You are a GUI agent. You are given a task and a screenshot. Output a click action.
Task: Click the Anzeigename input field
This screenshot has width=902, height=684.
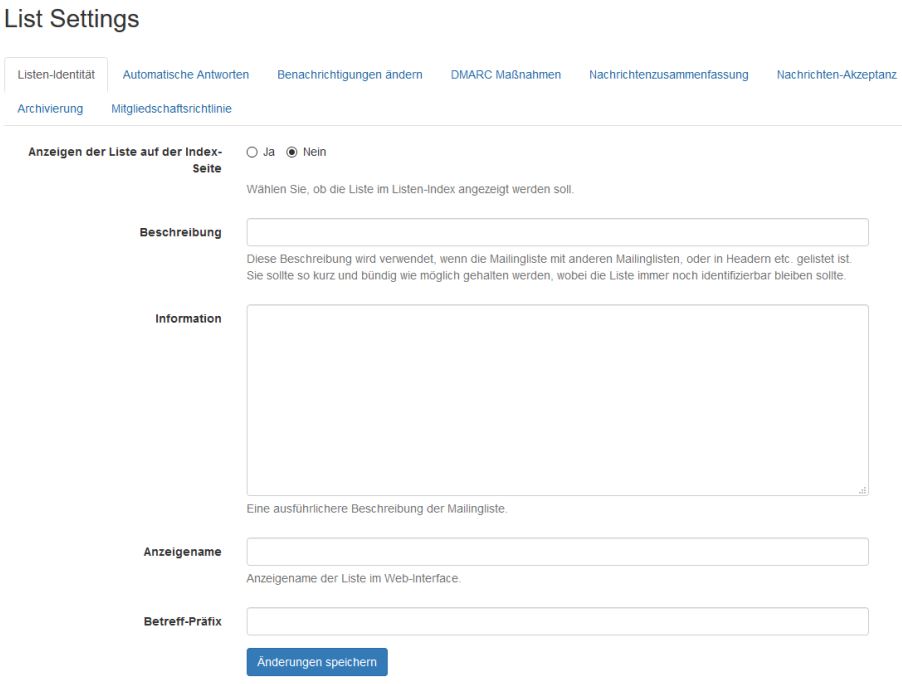point(557,552)
